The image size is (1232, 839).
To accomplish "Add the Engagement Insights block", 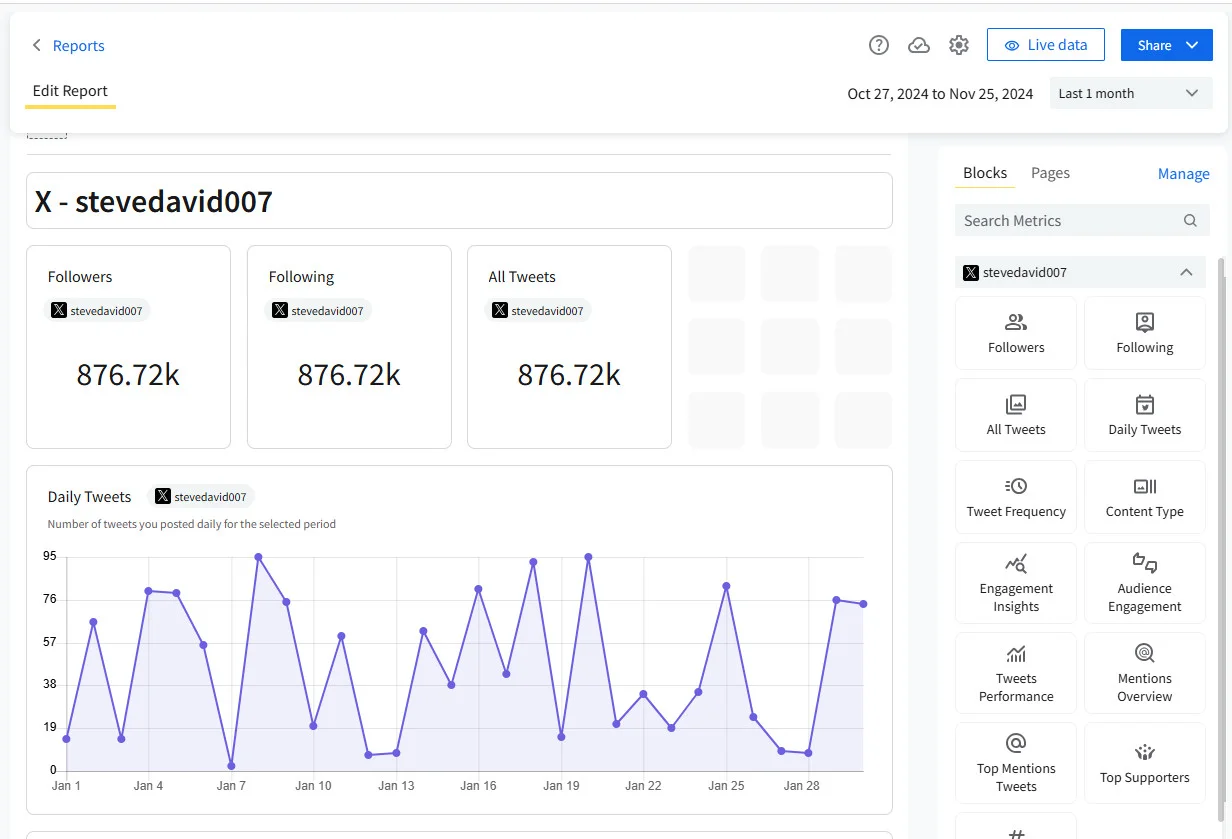I will click(x=1015, y=582).
